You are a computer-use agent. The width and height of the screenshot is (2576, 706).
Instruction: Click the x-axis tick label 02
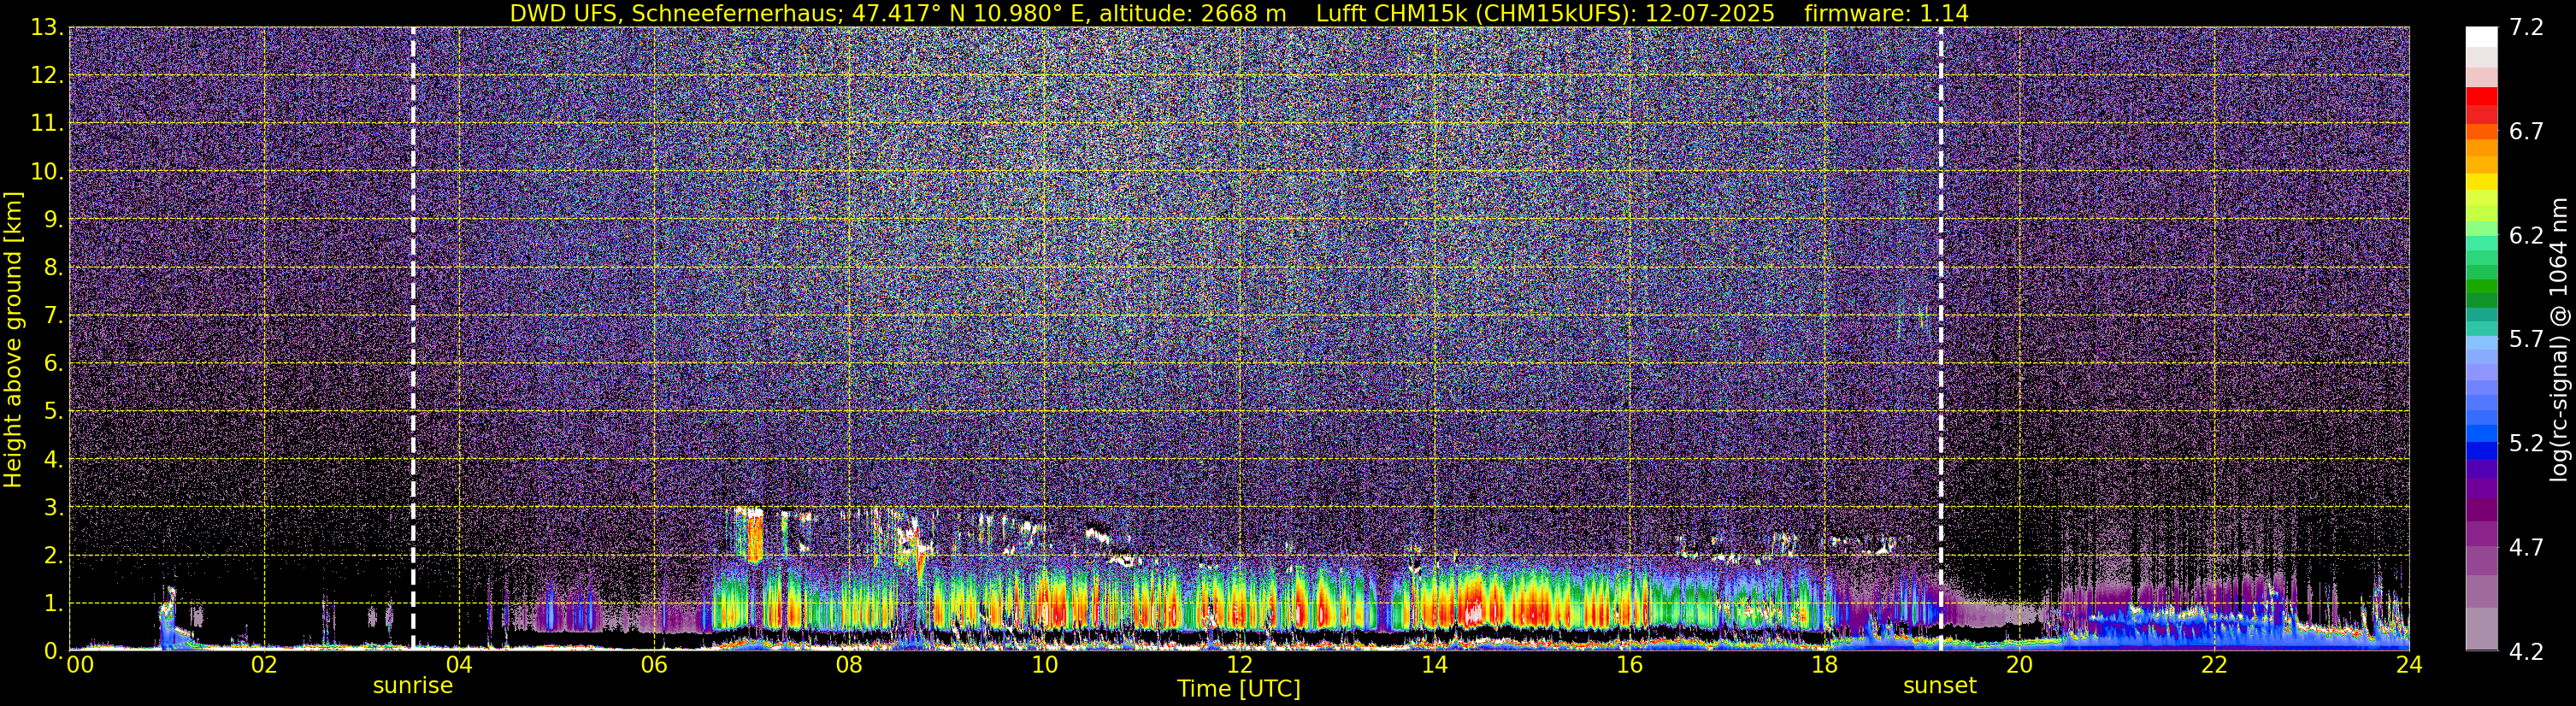click(264, 665)
